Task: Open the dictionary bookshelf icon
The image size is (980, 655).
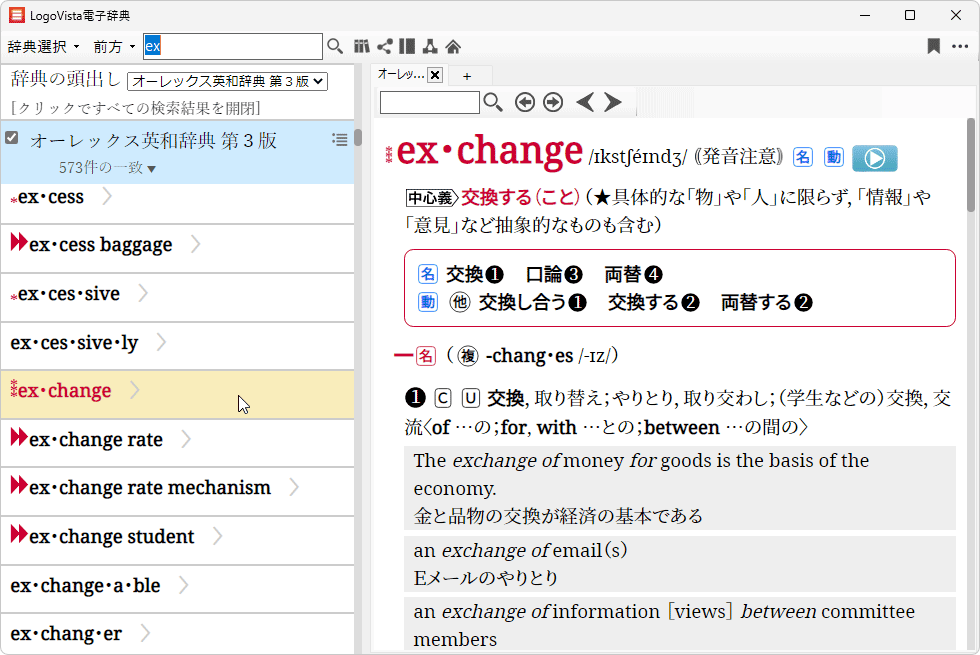Action: click(x=362, y=46)
